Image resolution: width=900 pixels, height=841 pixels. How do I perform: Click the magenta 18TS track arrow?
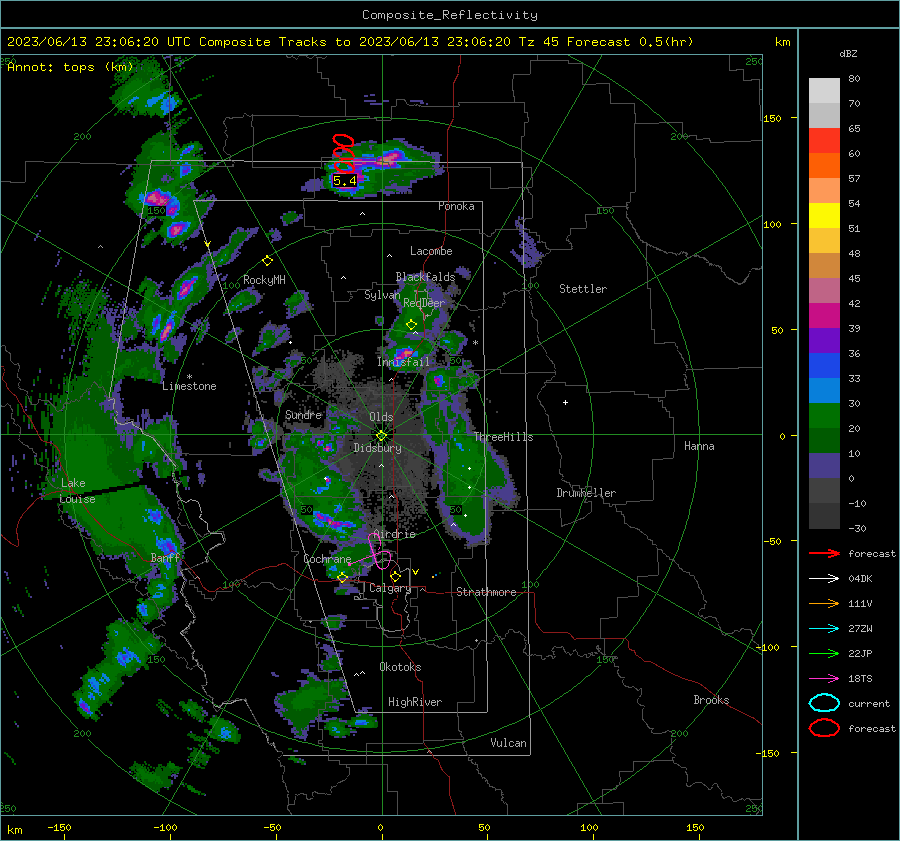point(824,679)
